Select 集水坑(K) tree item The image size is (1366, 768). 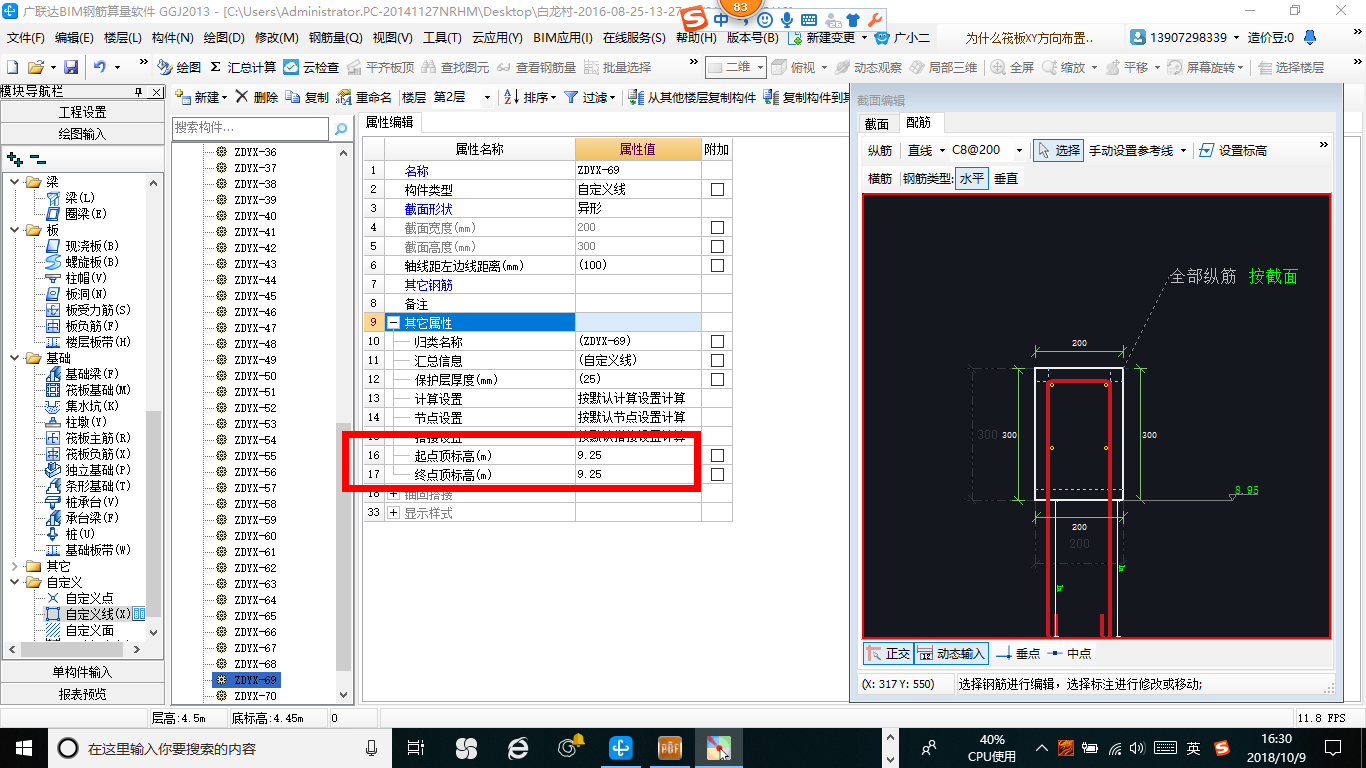click(x=82, y=406)
